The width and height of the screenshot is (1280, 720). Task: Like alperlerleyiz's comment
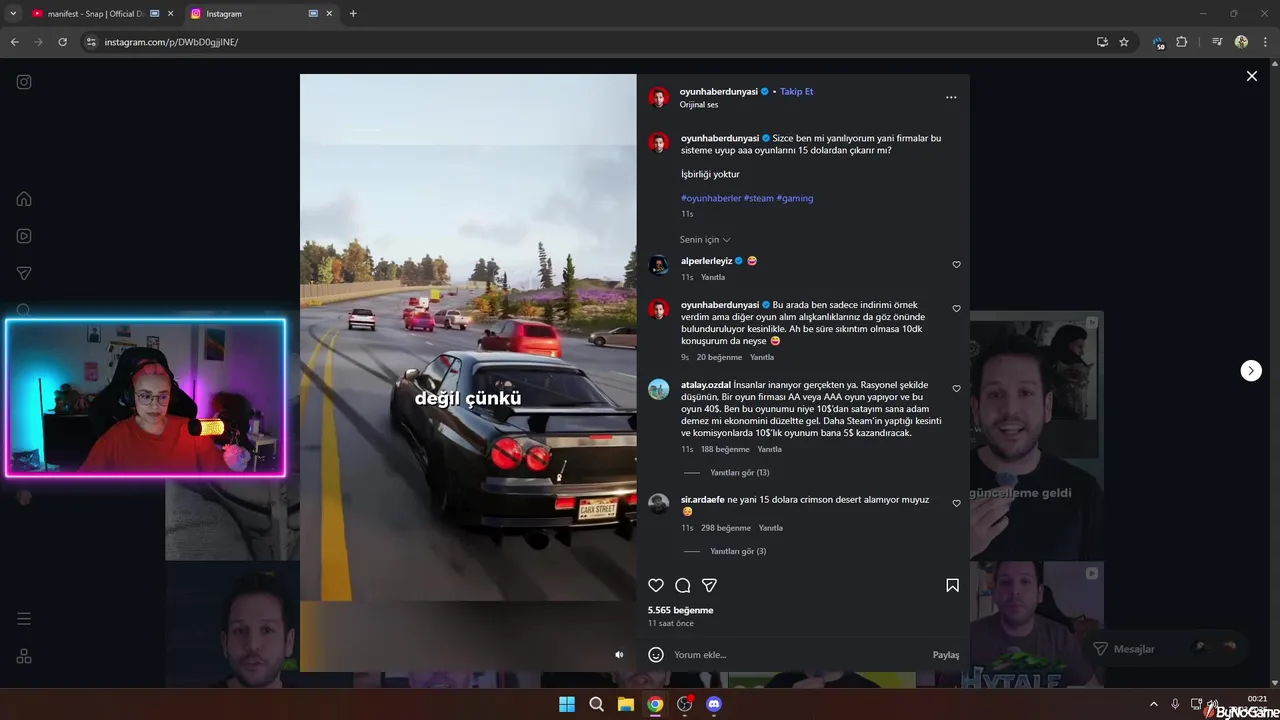[956, 265]
